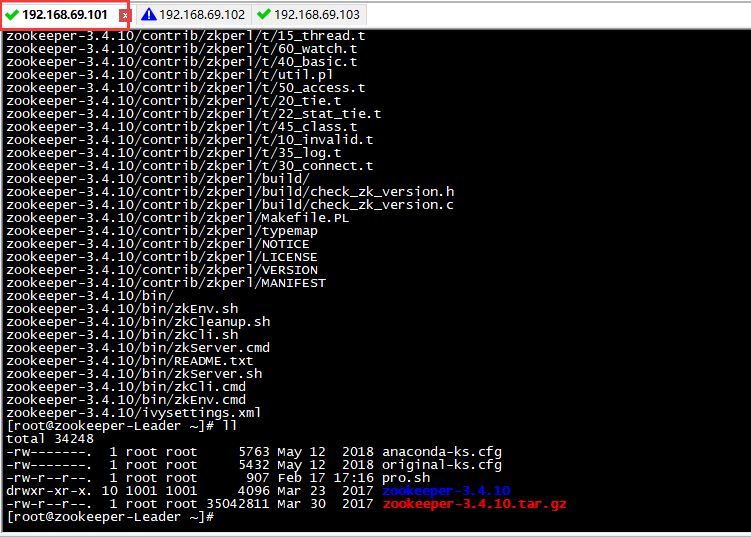Click the zkperl/typemap line
The image size is (751, 537).
pyautogui.click(x=162, y=231)
